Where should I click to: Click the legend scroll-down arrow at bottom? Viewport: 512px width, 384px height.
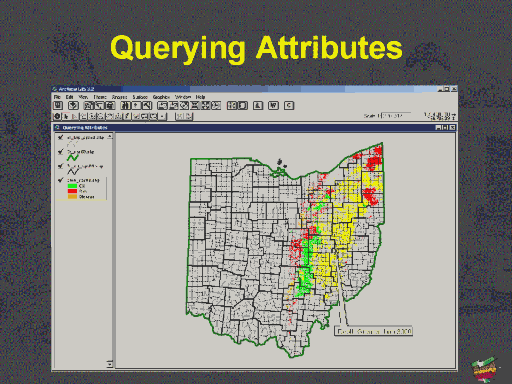tap(110, 365)
